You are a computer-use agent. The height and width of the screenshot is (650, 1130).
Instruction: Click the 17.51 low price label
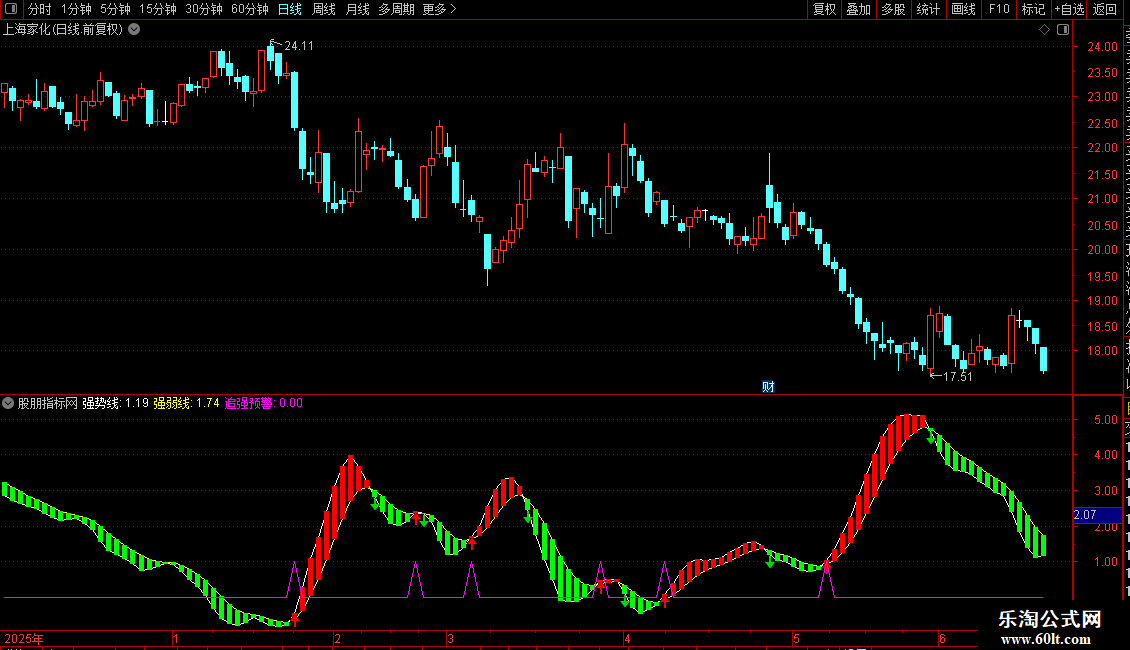pyautogui.click(x=958, y=376)
